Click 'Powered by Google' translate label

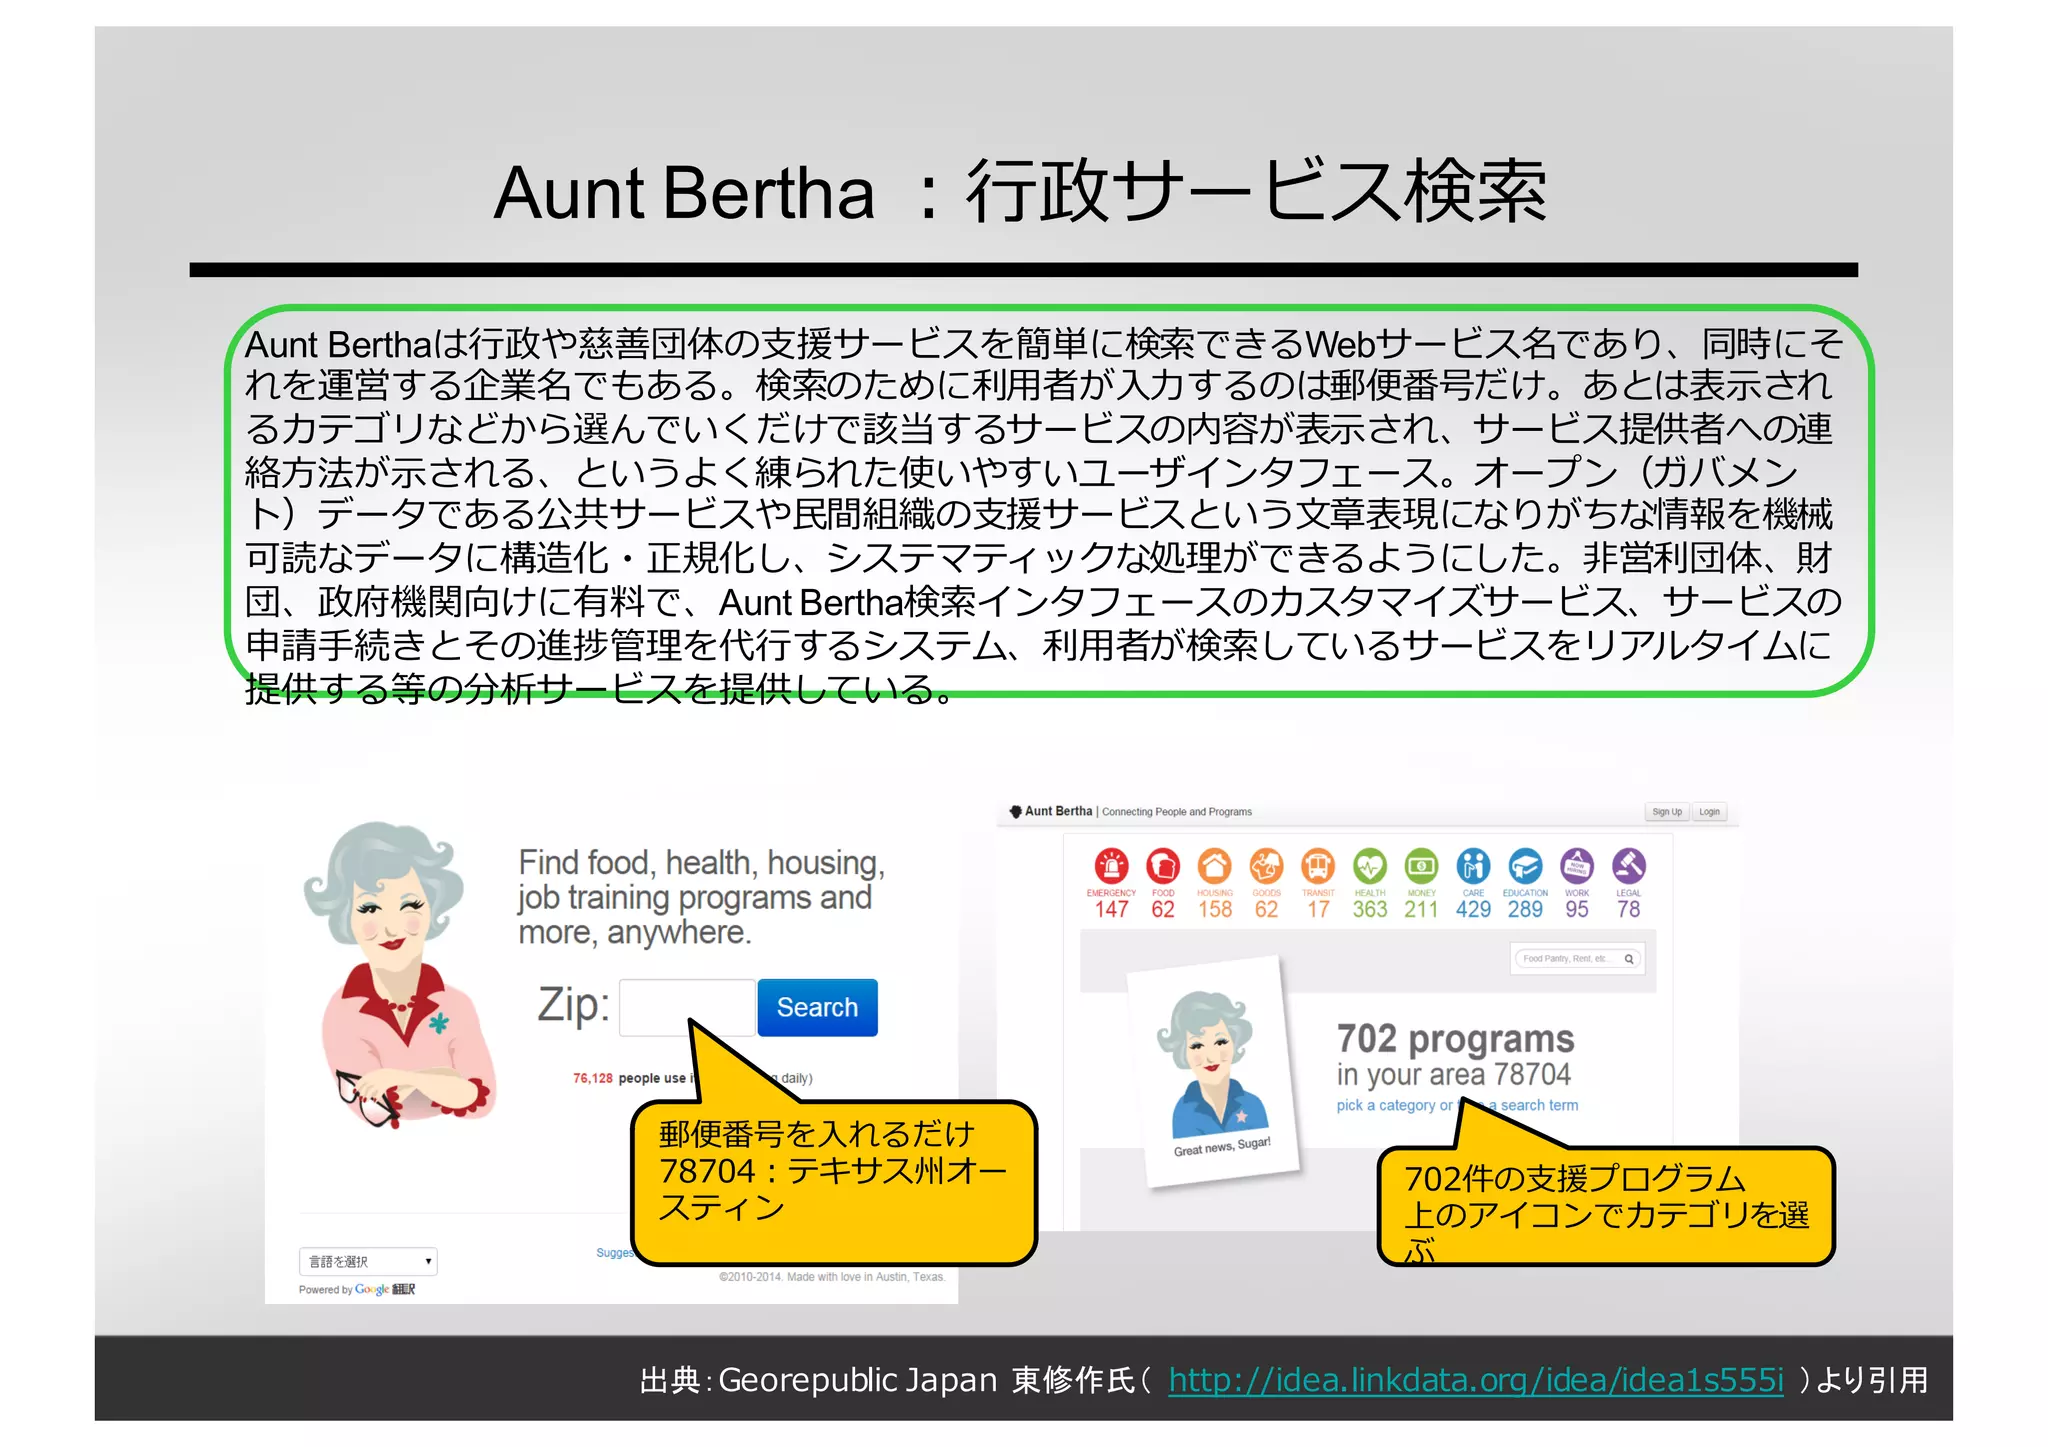pos(357,1290)
